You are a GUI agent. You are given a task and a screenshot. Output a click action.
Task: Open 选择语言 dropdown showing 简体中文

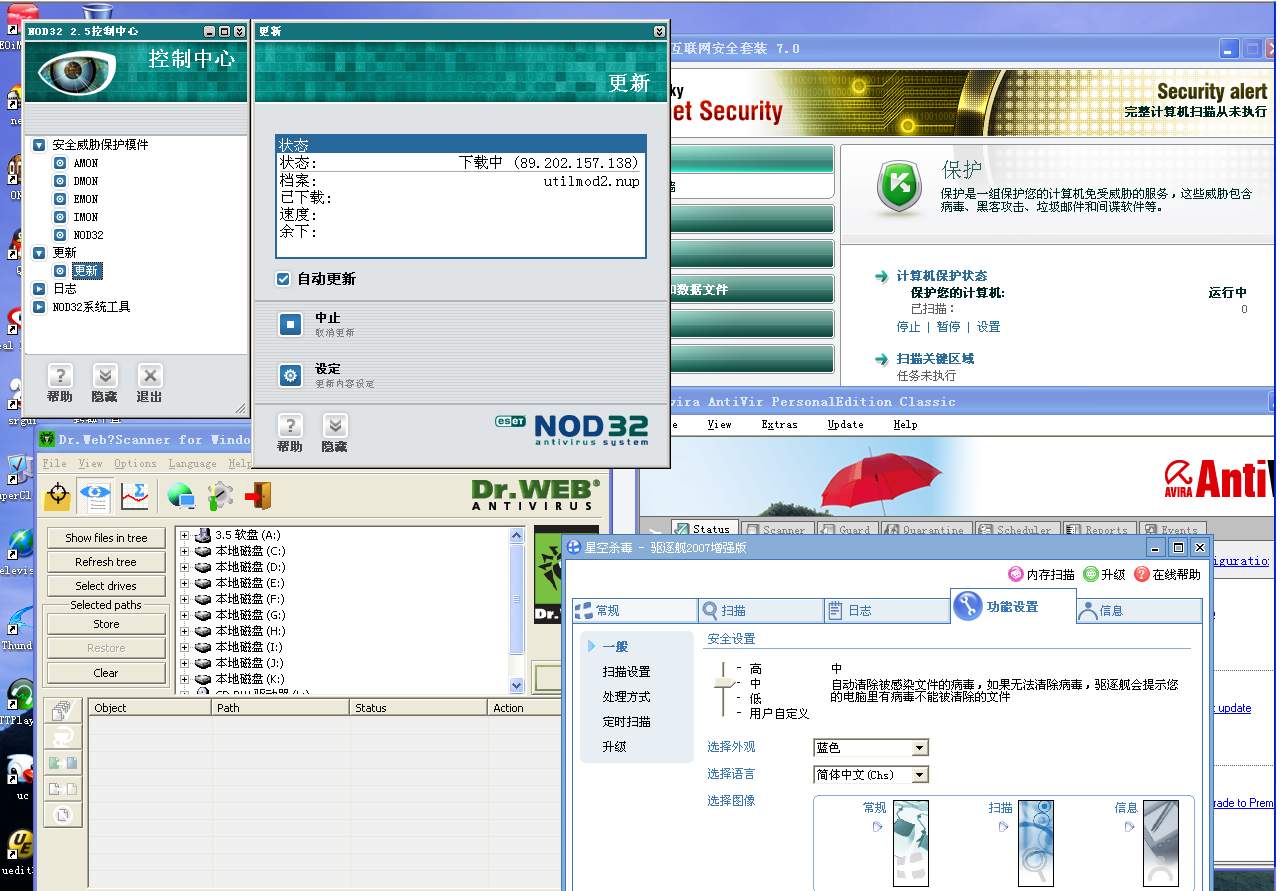tap(871, 775)
